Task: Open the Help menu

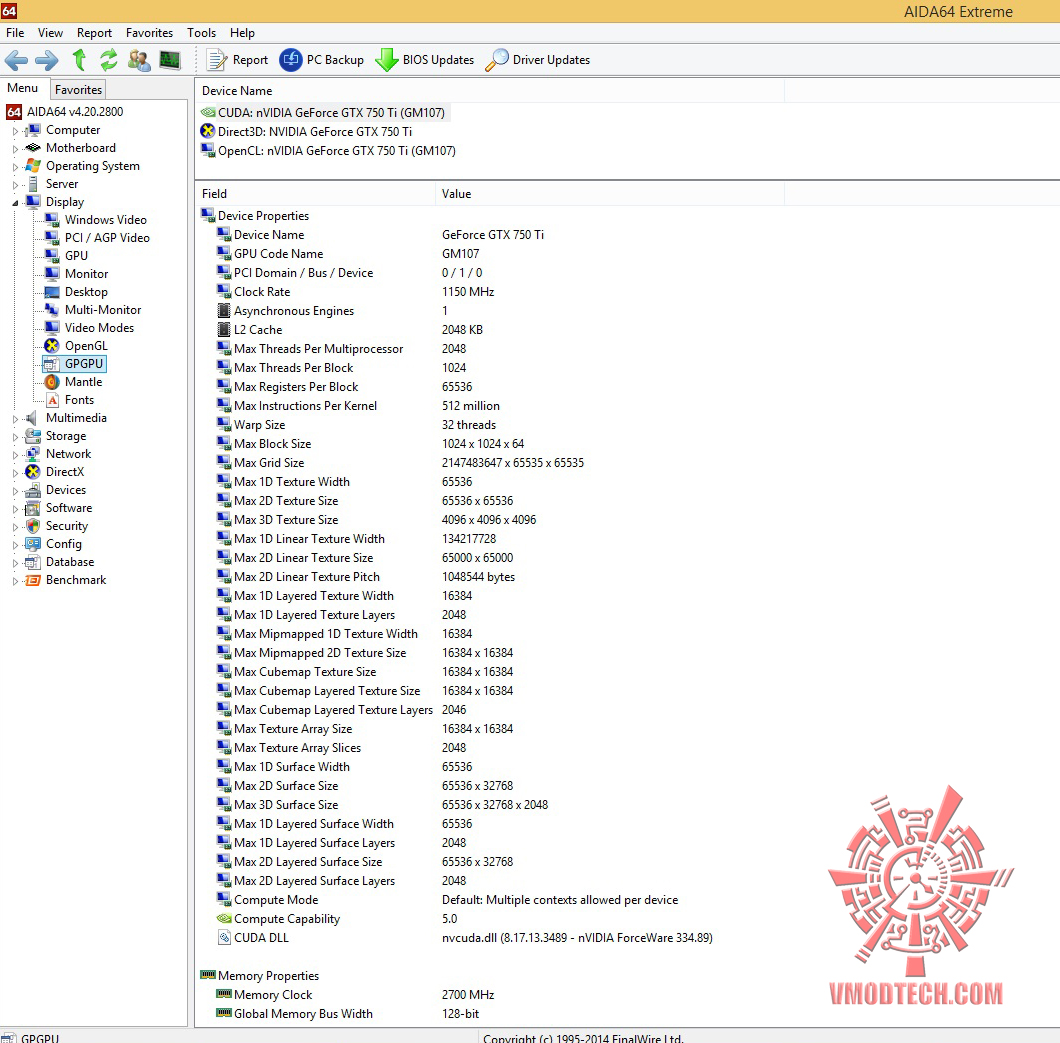Action: coord(242,32)
